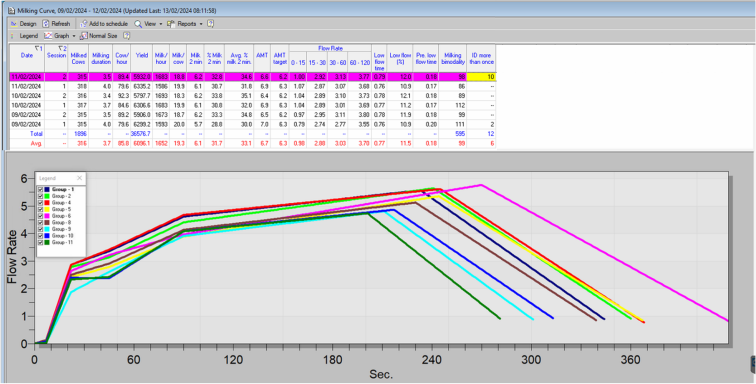Click the red Group - 4 color swatch
This screenshot has height=384, width=756.
point(47,203)
